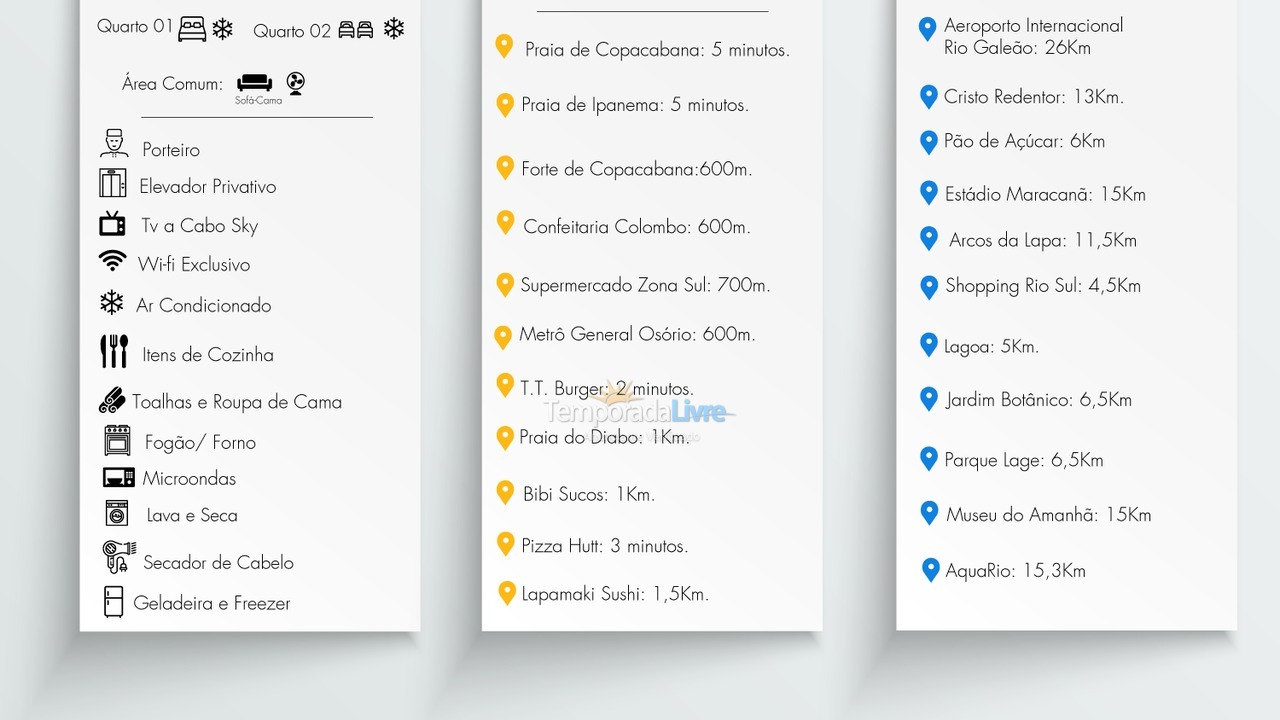Click the Secador de Cabelo hairdryer icon
This screenshot has height=720, width=1280.
point(118,557)
